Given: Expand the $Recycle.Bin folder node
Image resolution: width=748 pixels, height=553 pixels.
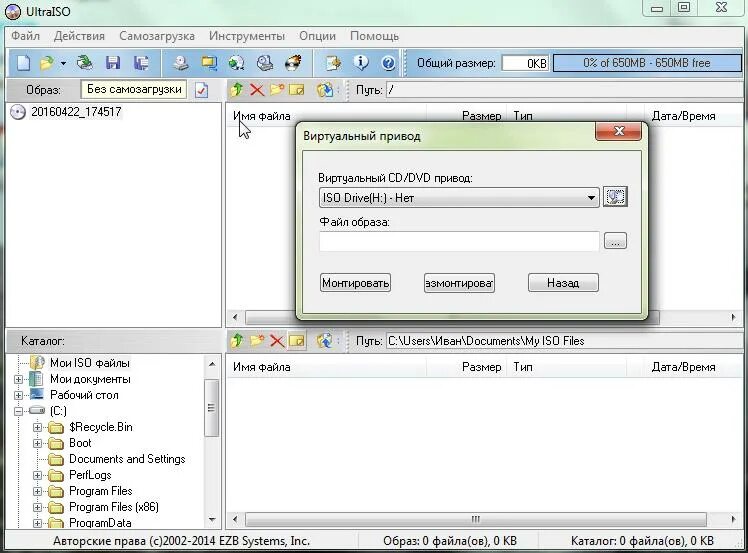Looking at the screenshot, I should point(37,427).
